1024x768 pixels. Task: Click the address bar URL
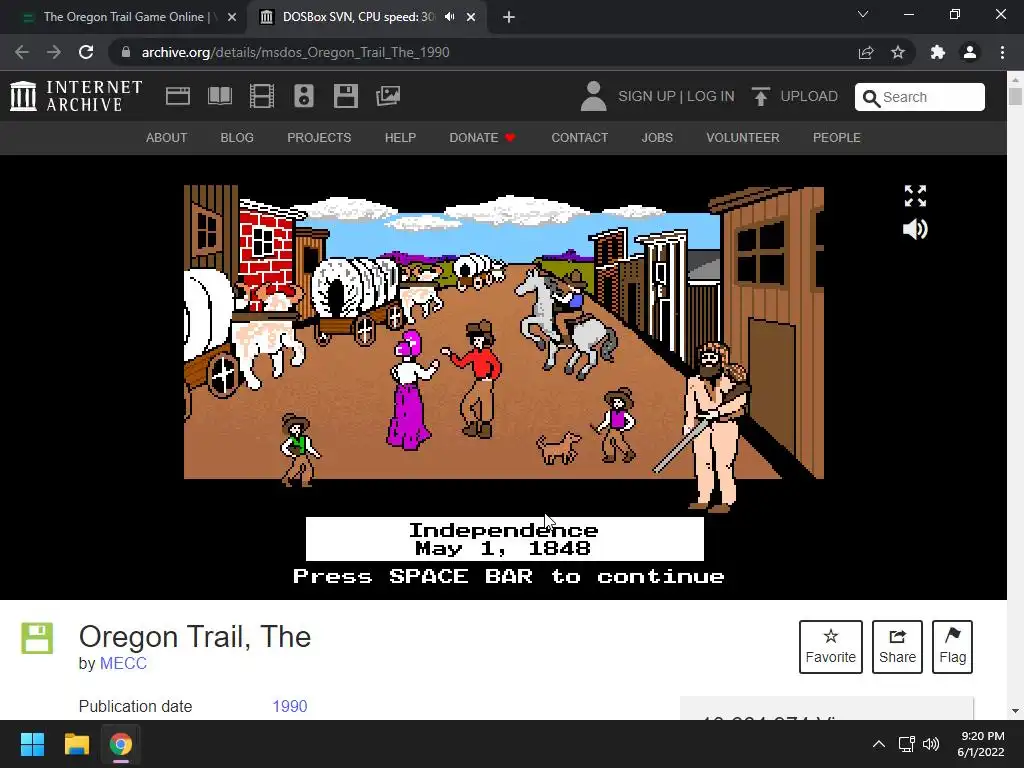pos(295,52)
